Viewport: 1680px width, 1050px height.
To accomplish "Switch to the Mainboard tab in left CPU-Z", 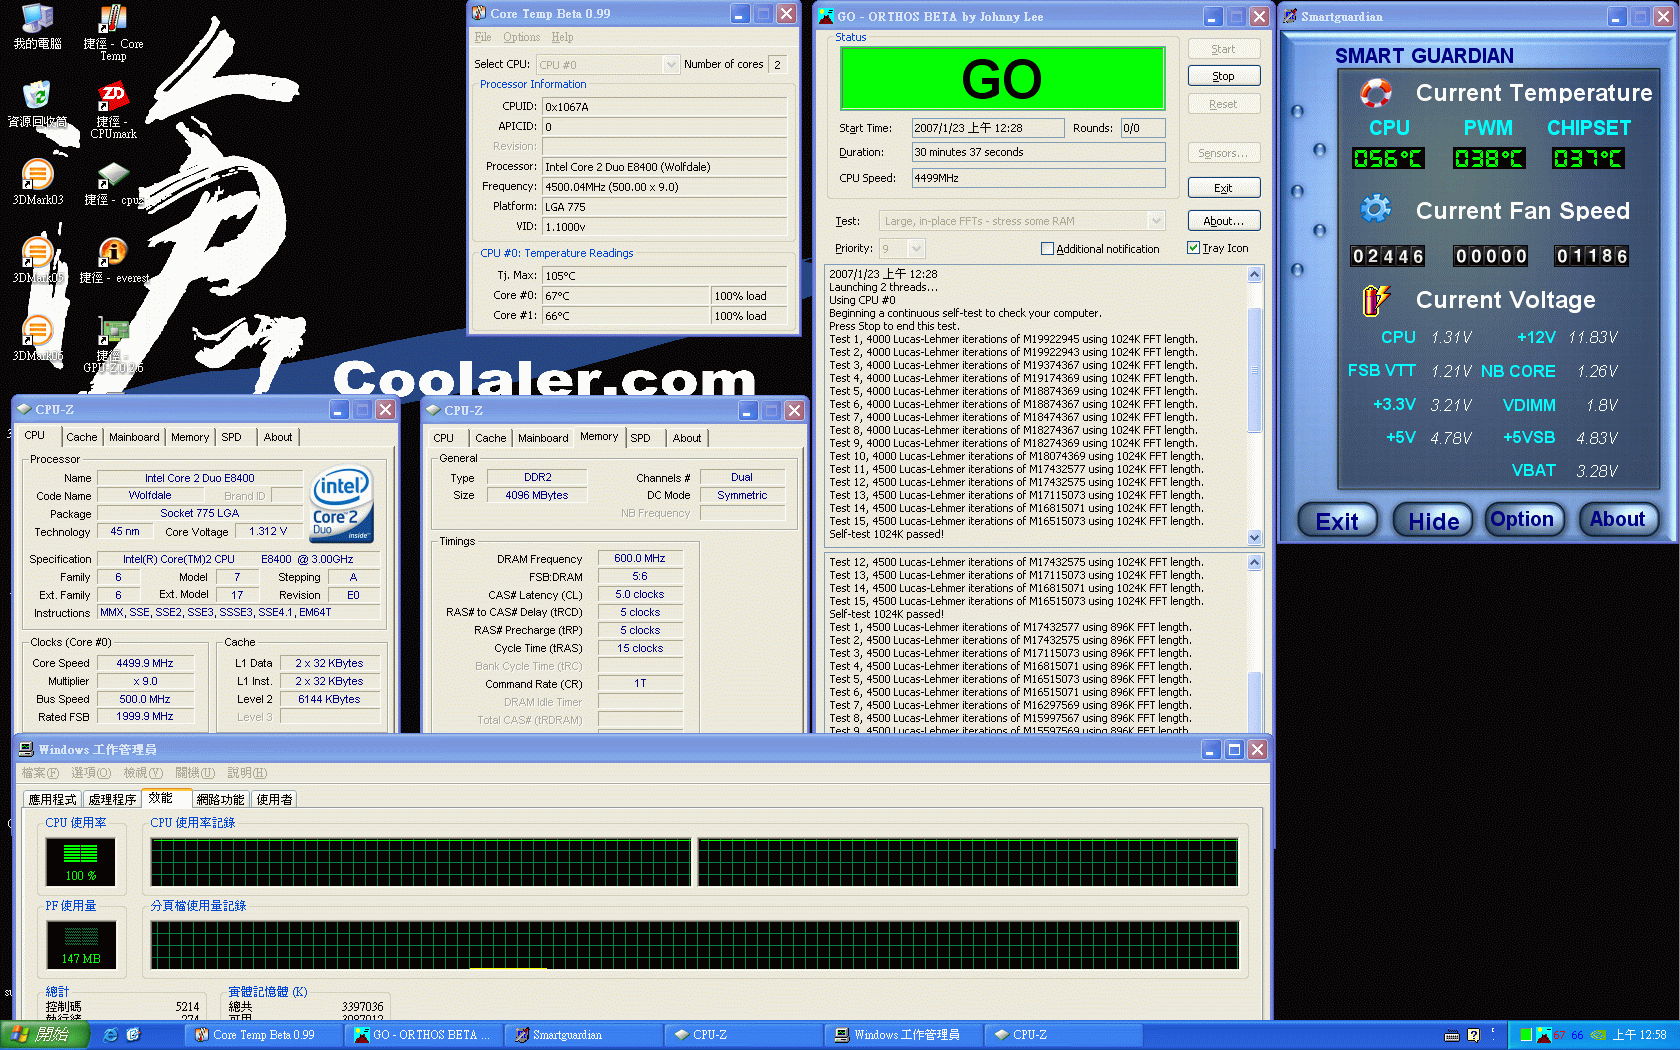I will click(x=134, y=437).
